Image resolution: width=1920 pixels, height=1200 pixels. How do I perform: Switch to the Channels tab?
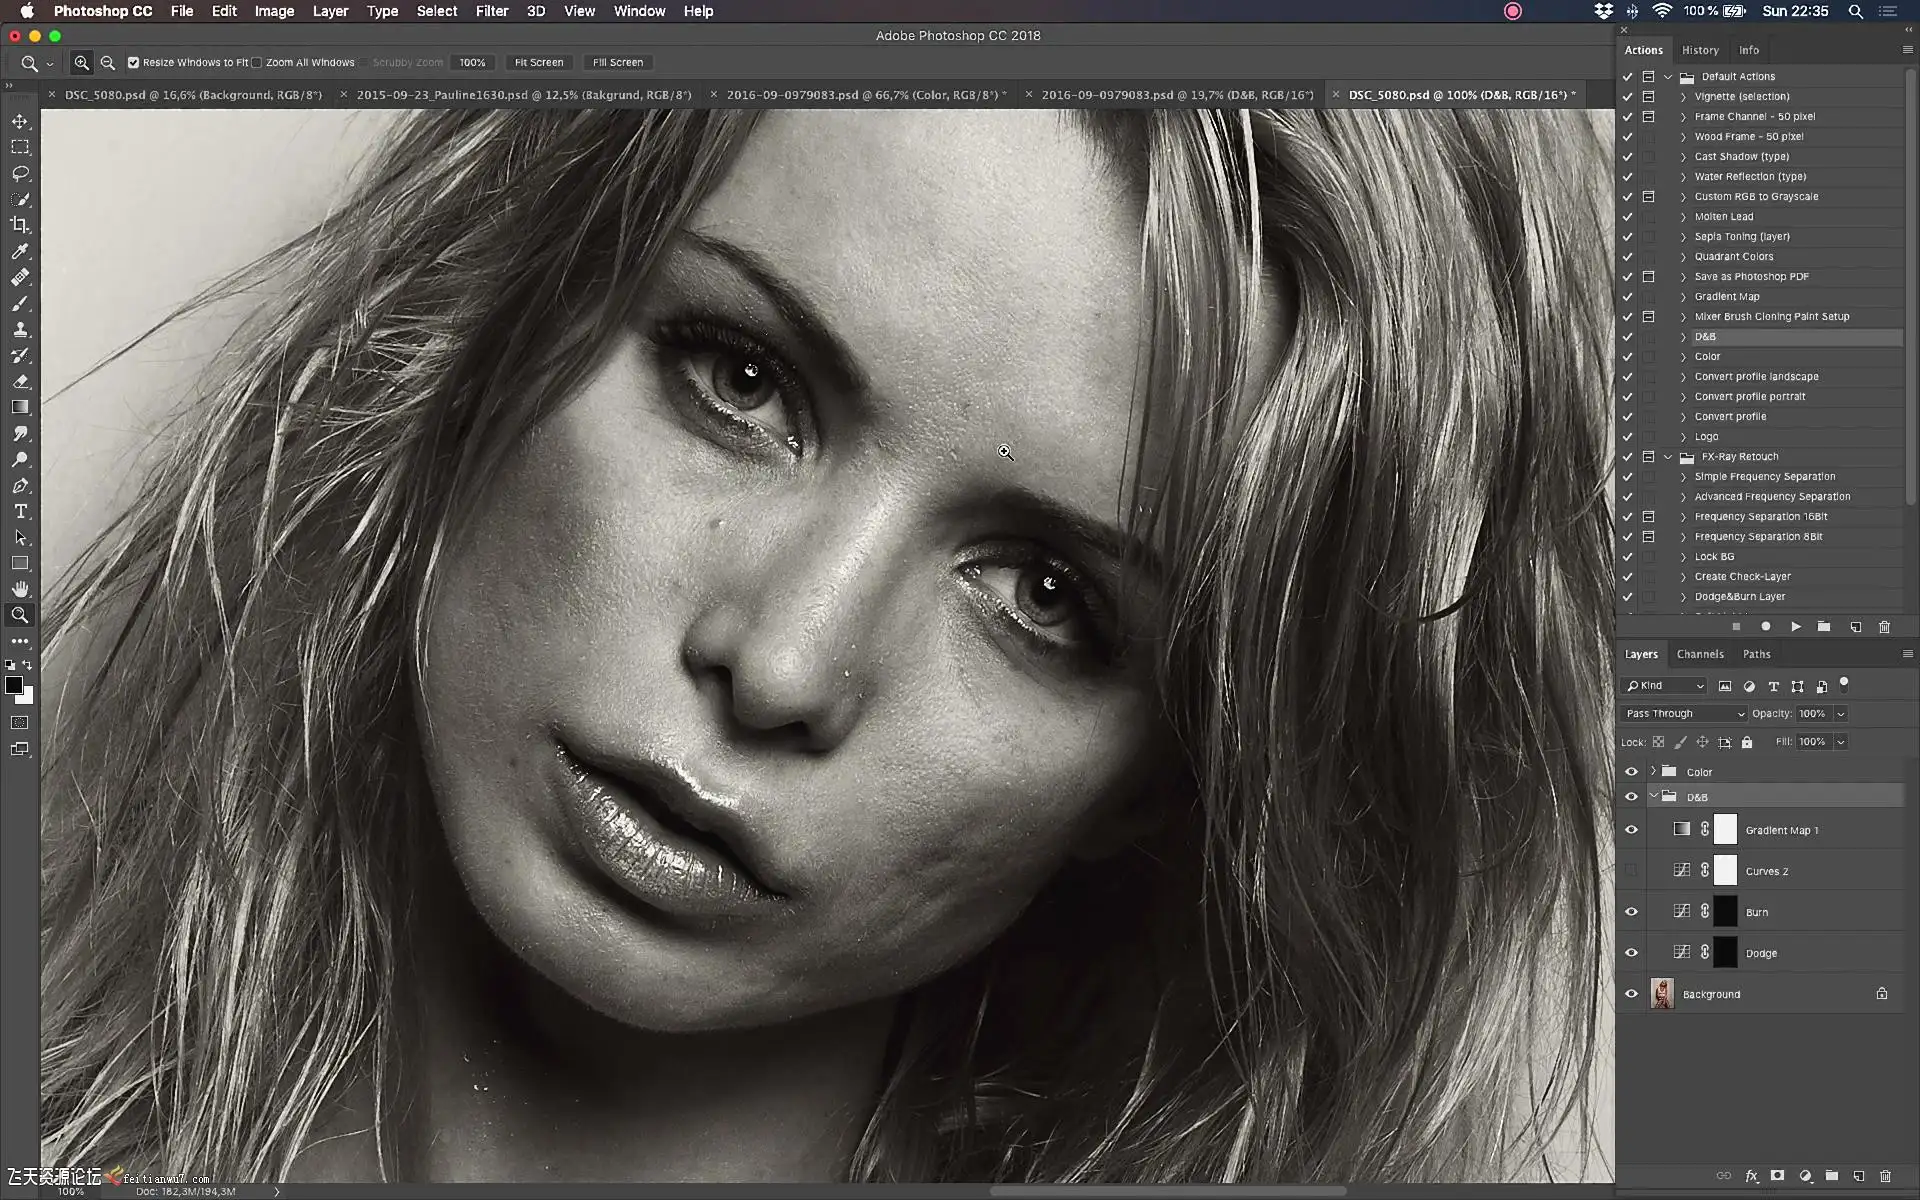[1700, 654]
